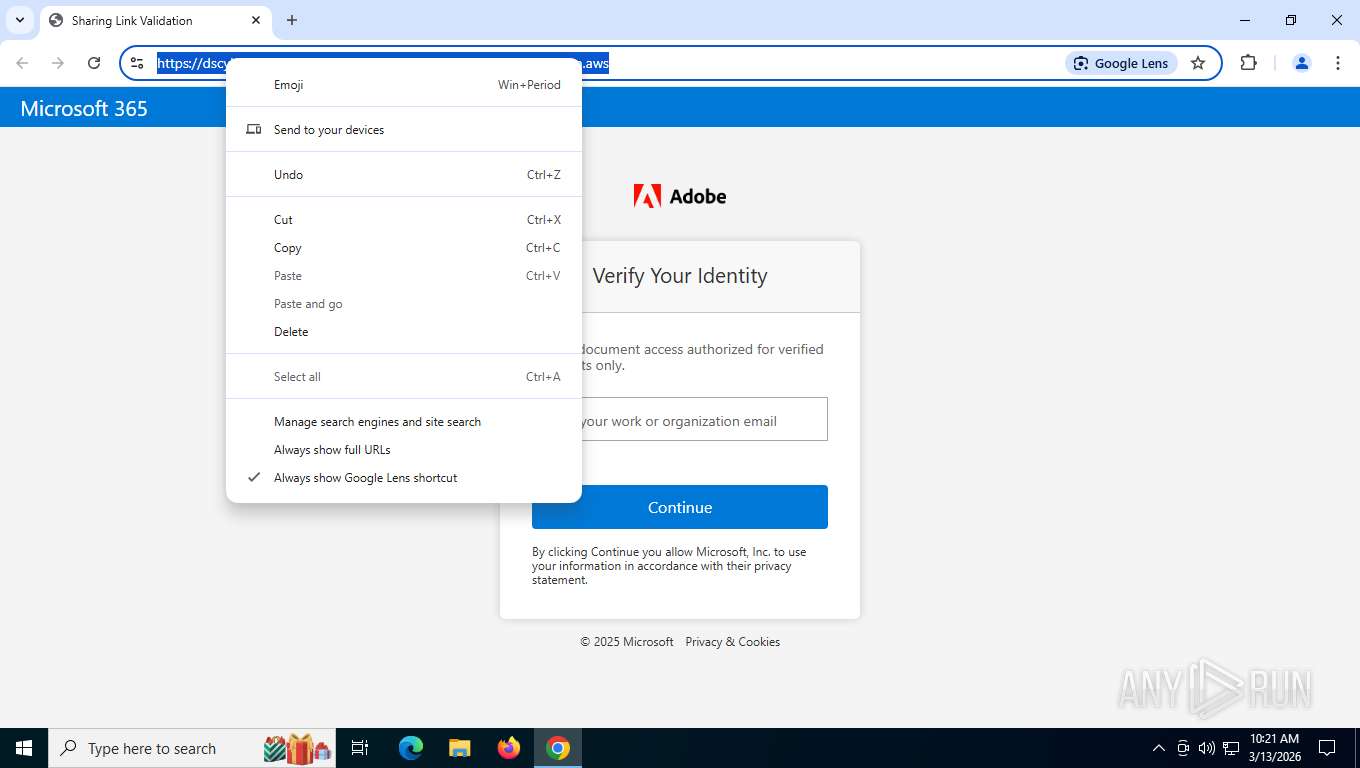Launch Firefox from taskbar
Screen dimensions: 1360x768
[509, 748]
